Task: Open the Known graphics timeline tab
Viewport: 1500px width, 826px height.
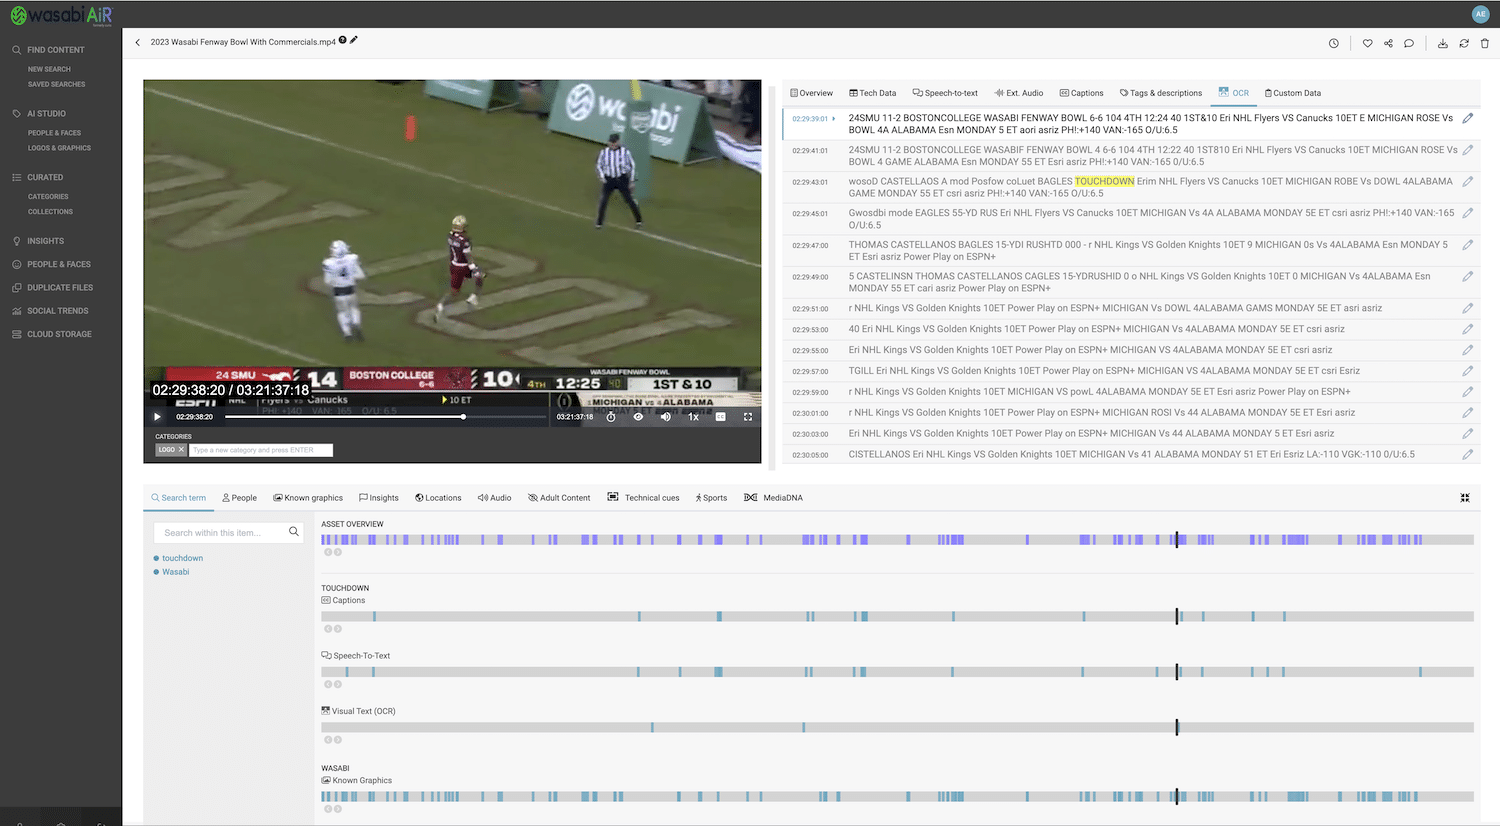Action: point(308,498)
